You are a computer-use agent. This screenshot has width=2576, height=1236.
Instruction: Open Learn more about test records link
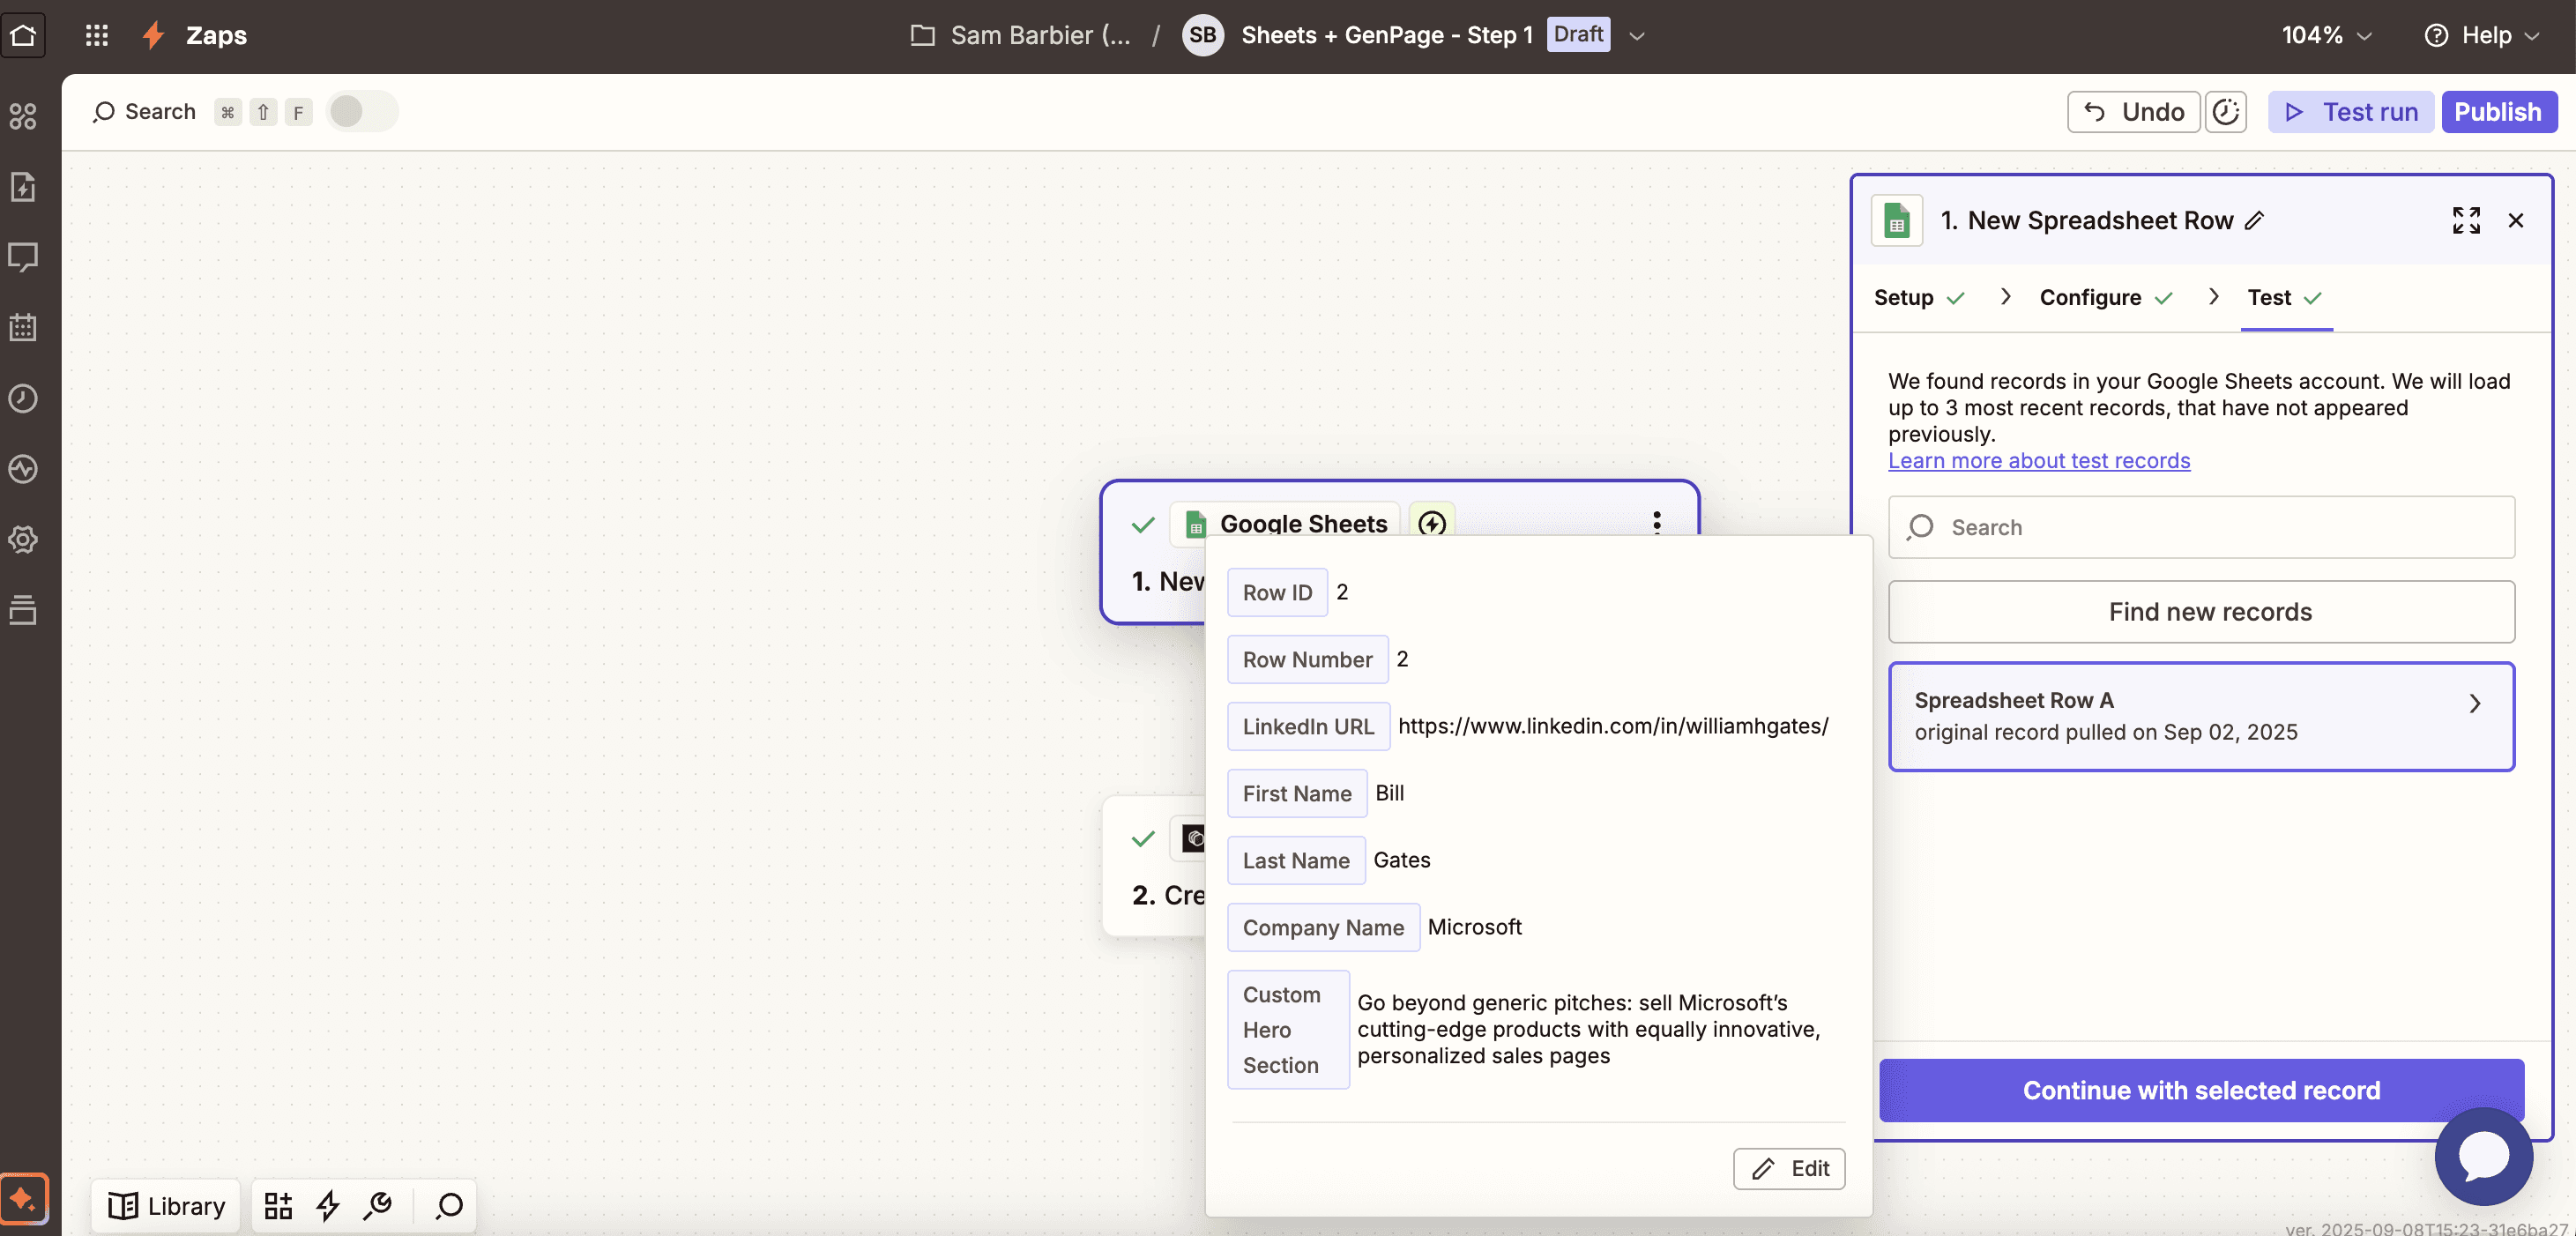2038,460
